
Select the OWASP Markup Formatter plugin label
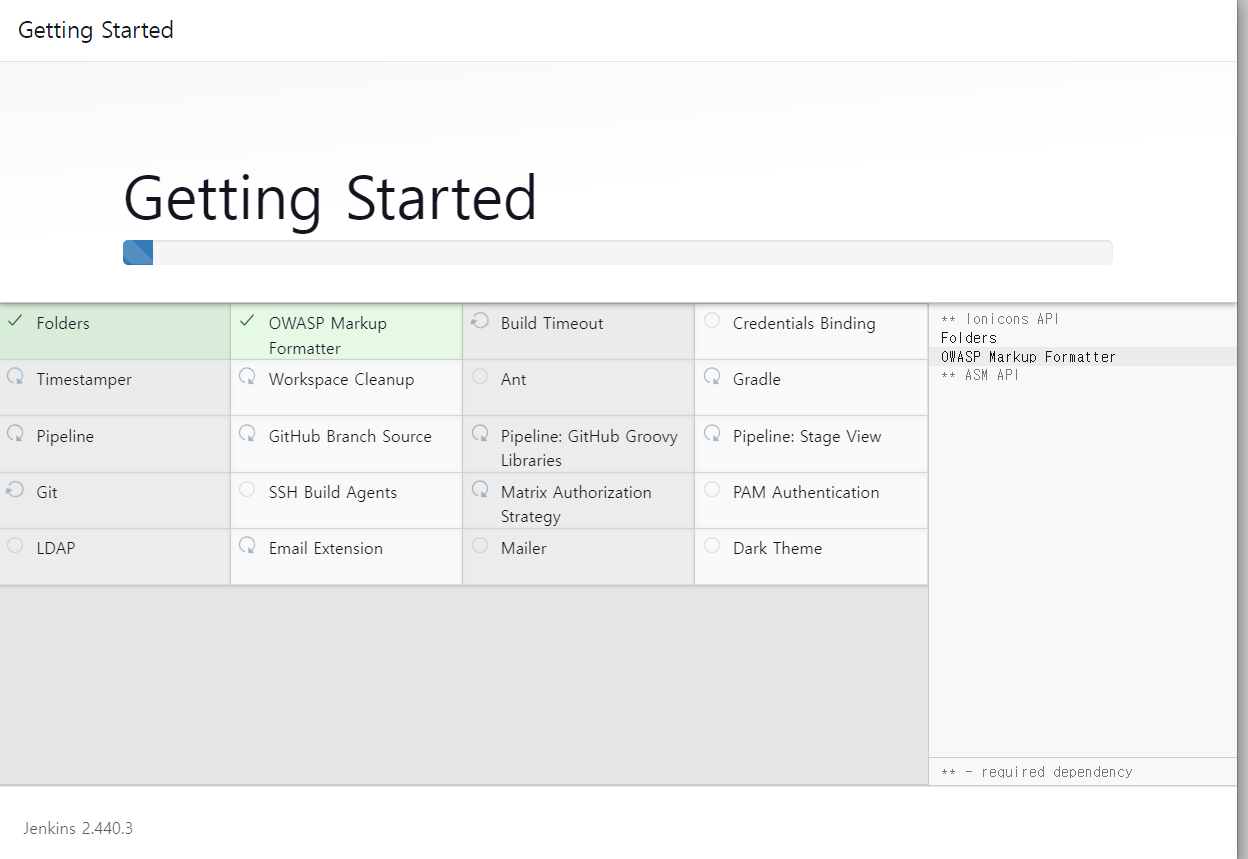[x=327, y=336]
